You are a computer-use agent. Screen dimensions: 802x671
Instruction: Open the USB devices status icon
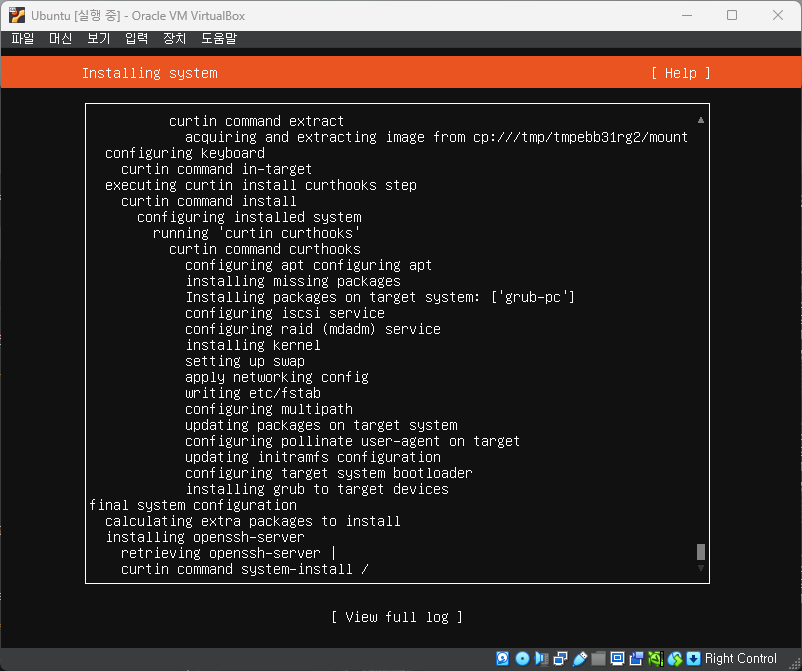(580, 658)
